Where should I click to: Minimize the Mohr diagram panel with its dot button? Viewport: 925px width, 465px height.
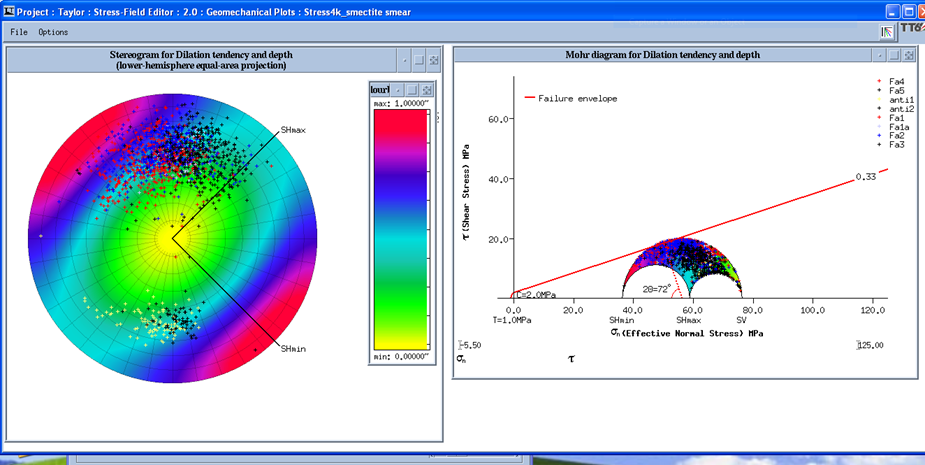(x=880, y=55)
